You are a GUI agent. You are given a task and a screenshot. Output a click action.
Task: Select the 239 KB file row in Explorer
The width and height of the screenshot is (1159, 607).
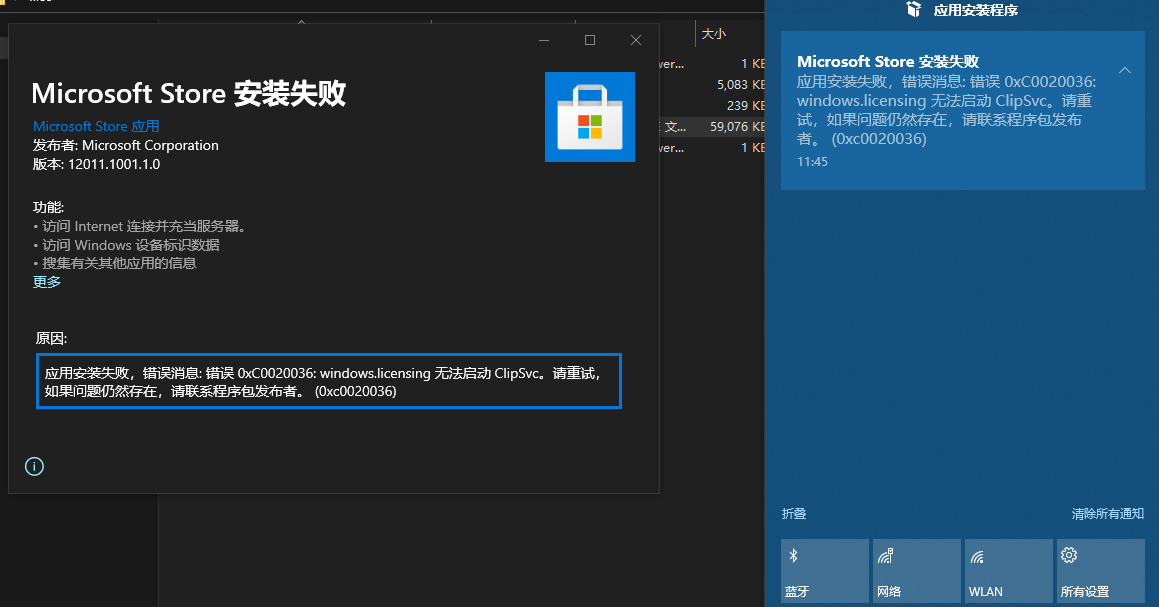(x=712, y=106)
